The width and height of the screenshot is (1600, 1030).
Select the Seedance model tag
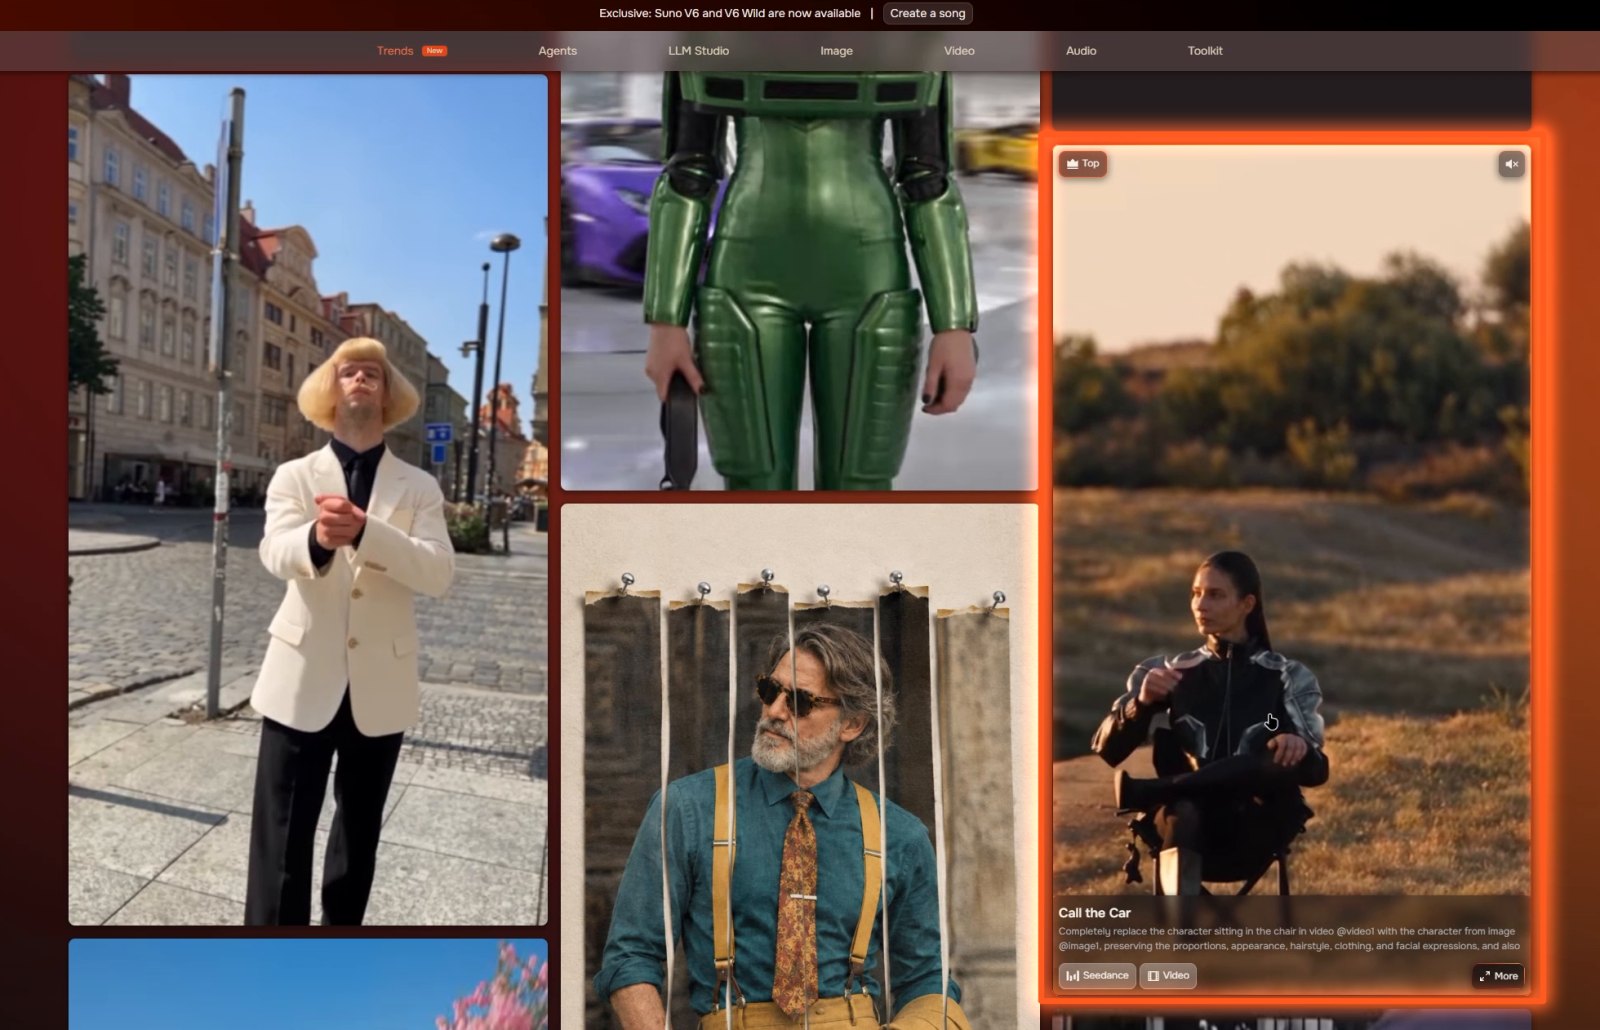coord(1097,976)
